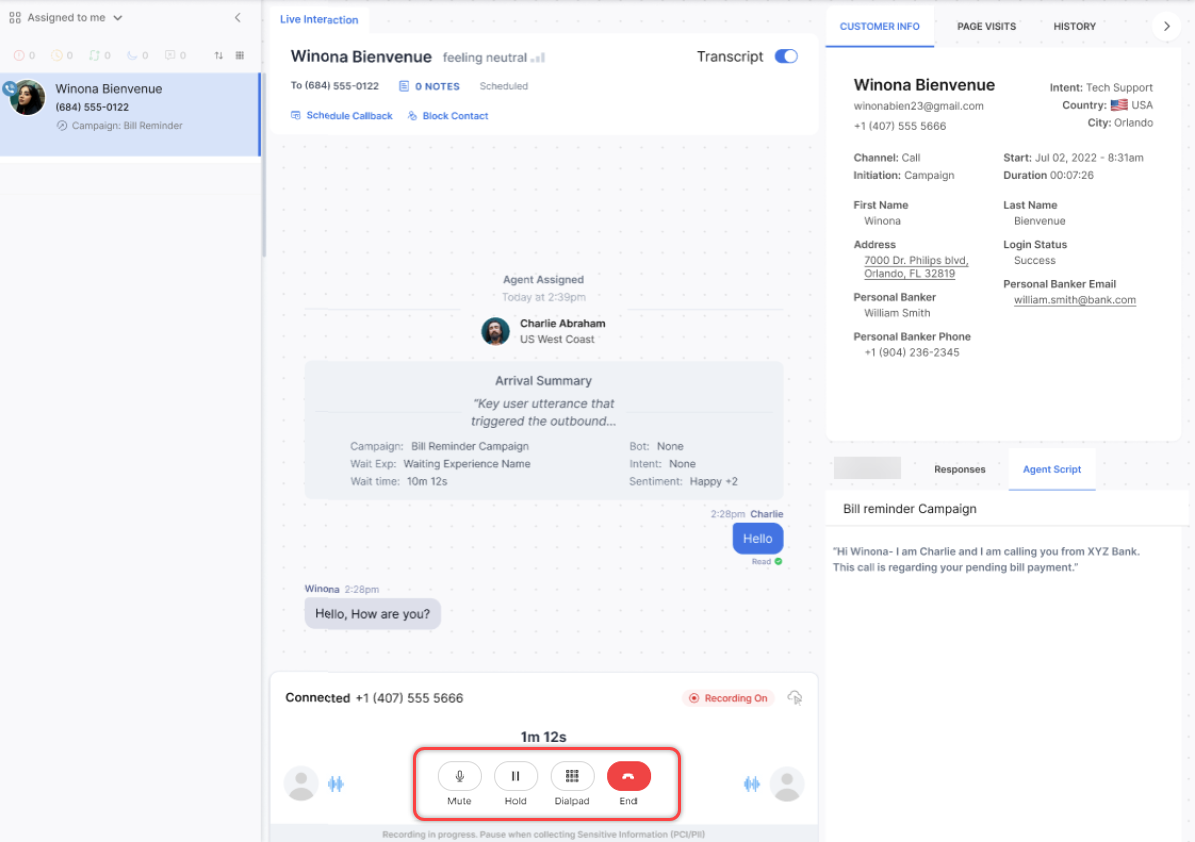This screenshot has height=842, width=1195.
Task: Mute the microphone on the call
Action: 460,776
